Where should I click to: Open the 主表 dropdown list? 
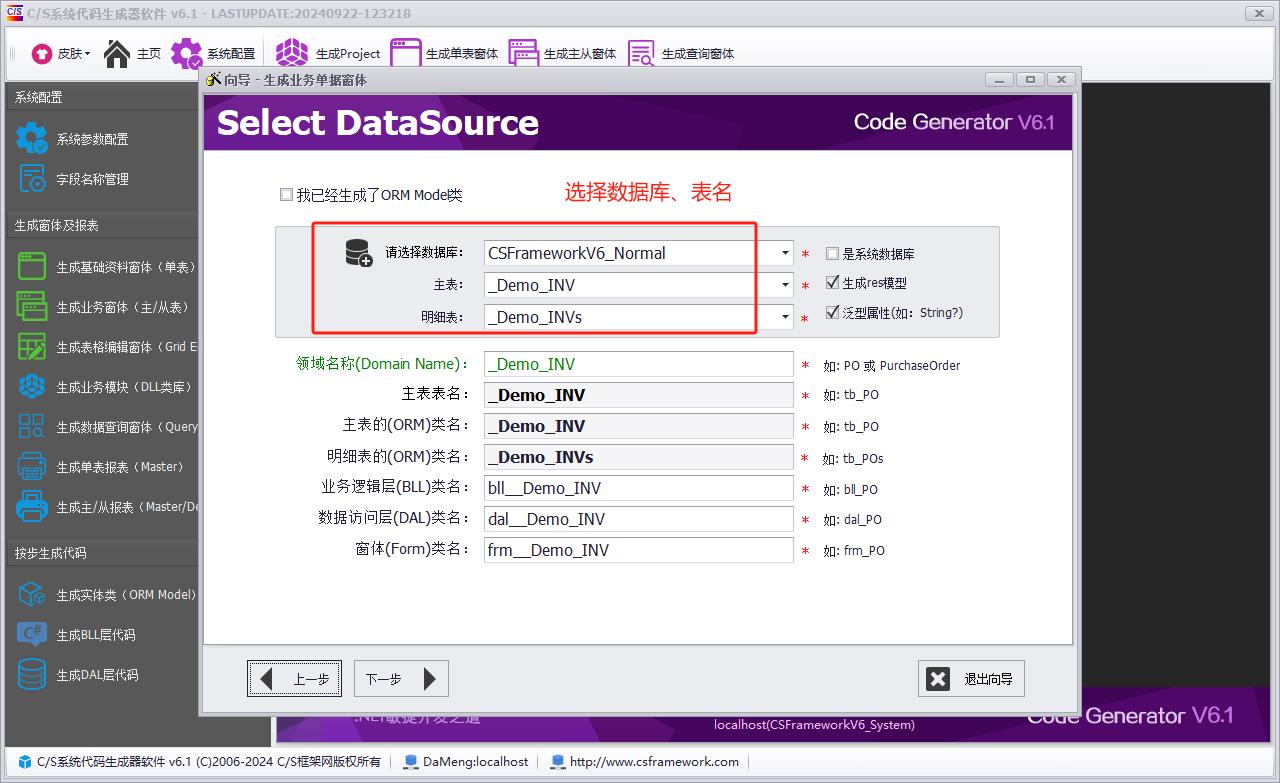click(785, 285)
